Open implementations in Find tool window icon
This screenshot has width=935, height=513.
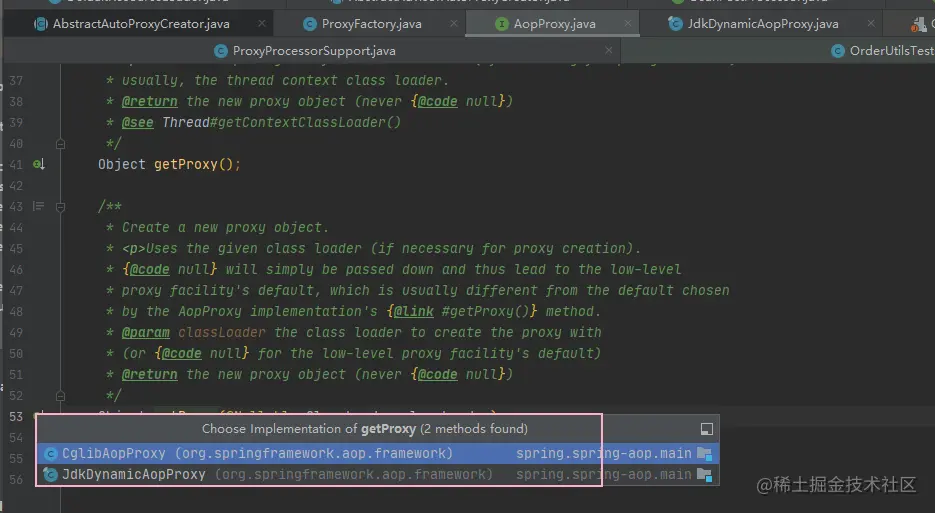click(x=707, y=429)
